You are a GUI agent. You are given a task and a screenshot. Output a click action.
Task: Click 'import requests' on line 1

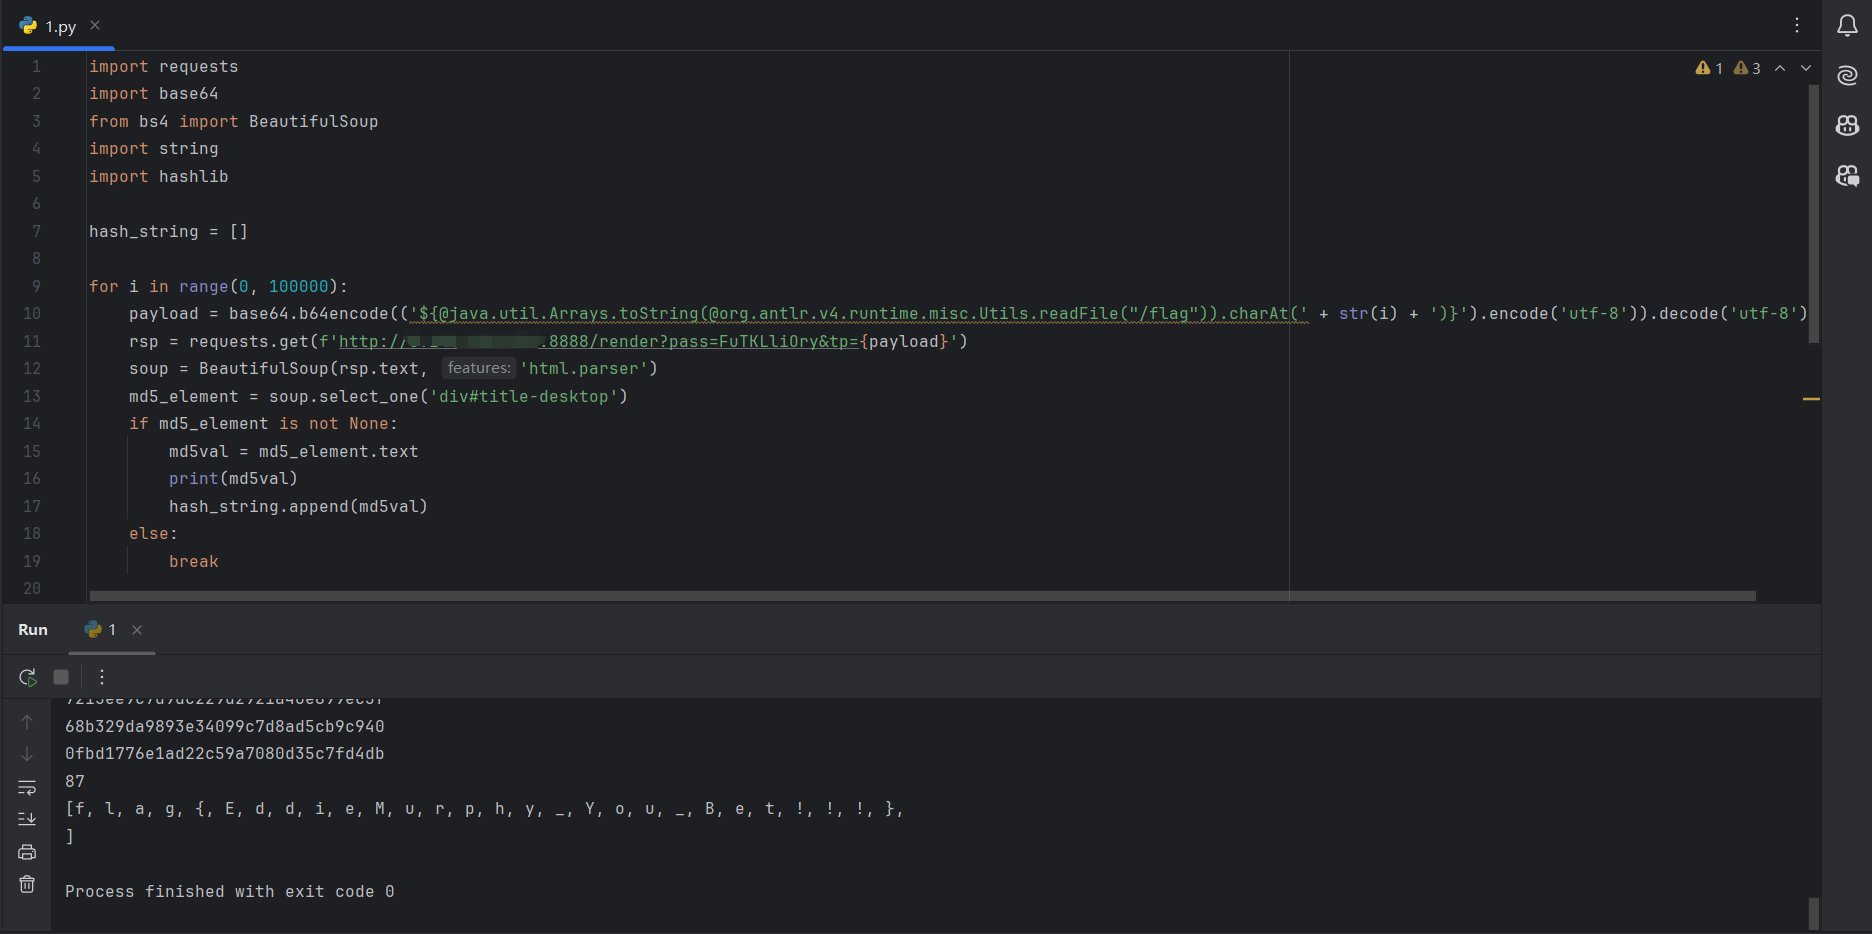point(164,66)
